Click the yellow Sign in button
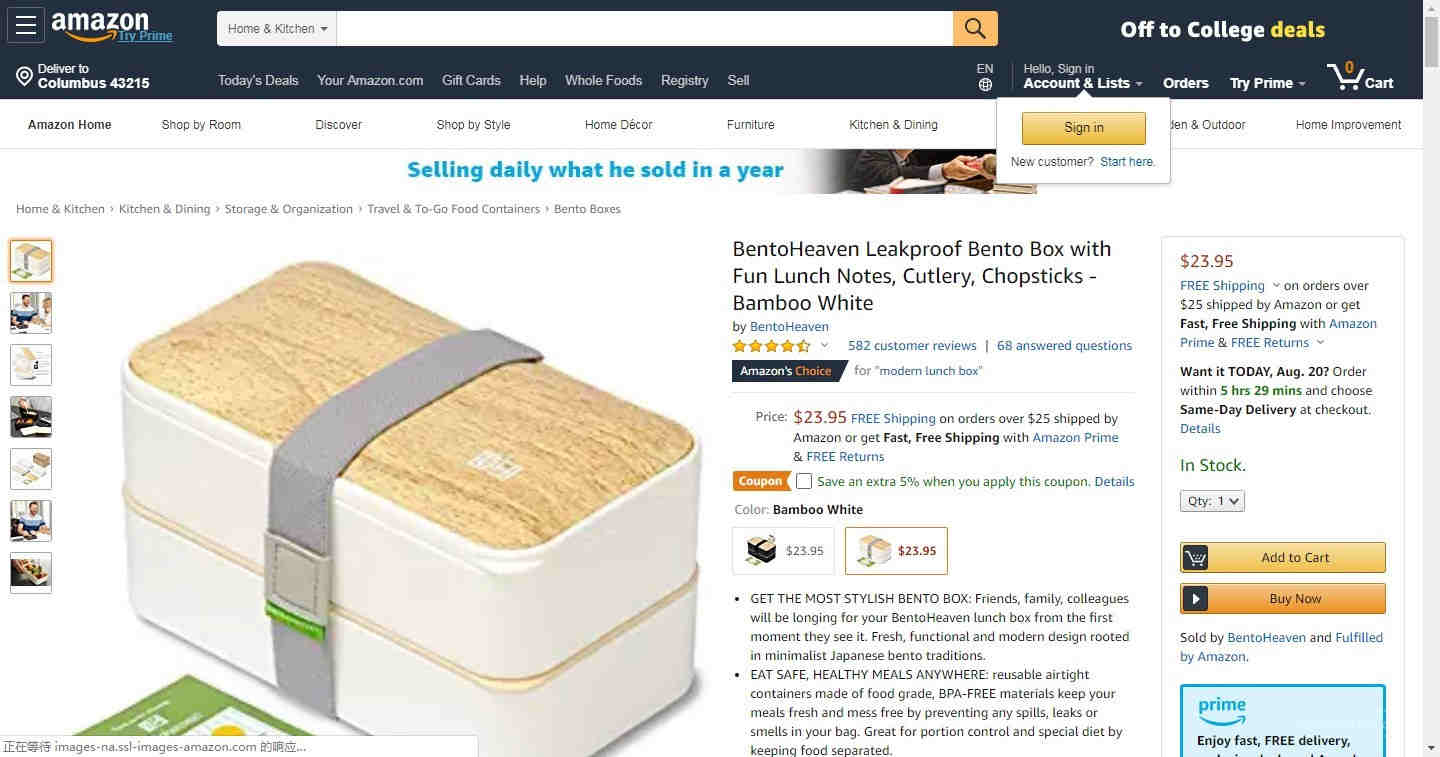The image size is (1440, 757). click(x=1084, y=128)
